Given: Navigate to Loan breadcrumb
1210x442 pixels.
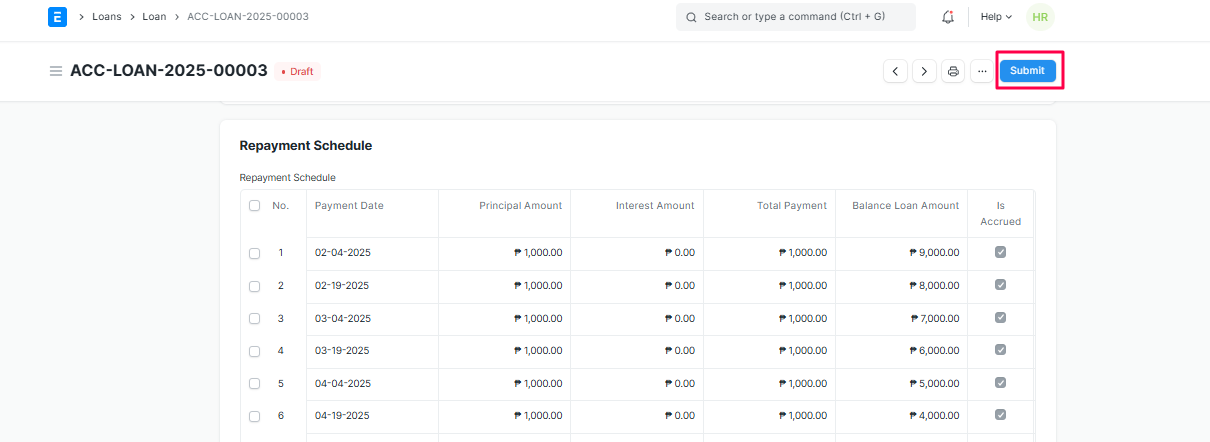Looking at the screenshot, I should 154,17.
